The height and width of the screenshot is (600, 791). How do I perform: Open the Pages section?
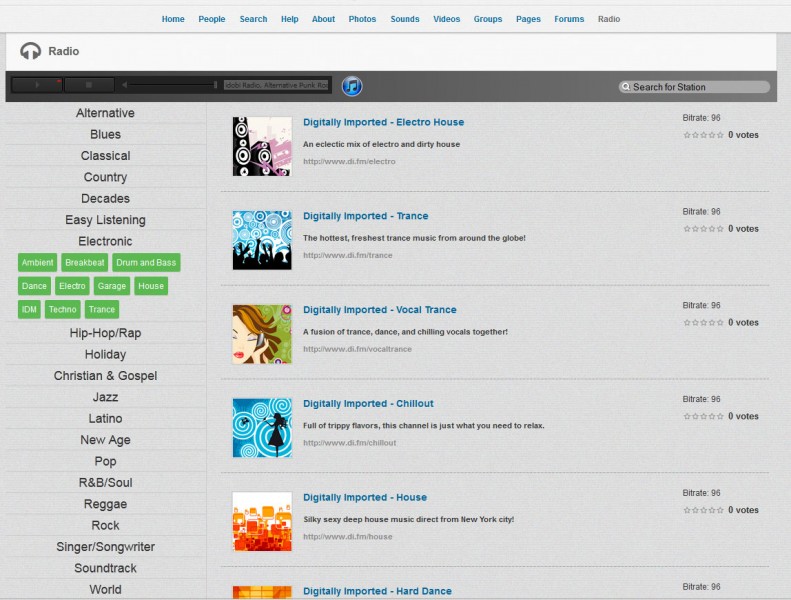528,19
